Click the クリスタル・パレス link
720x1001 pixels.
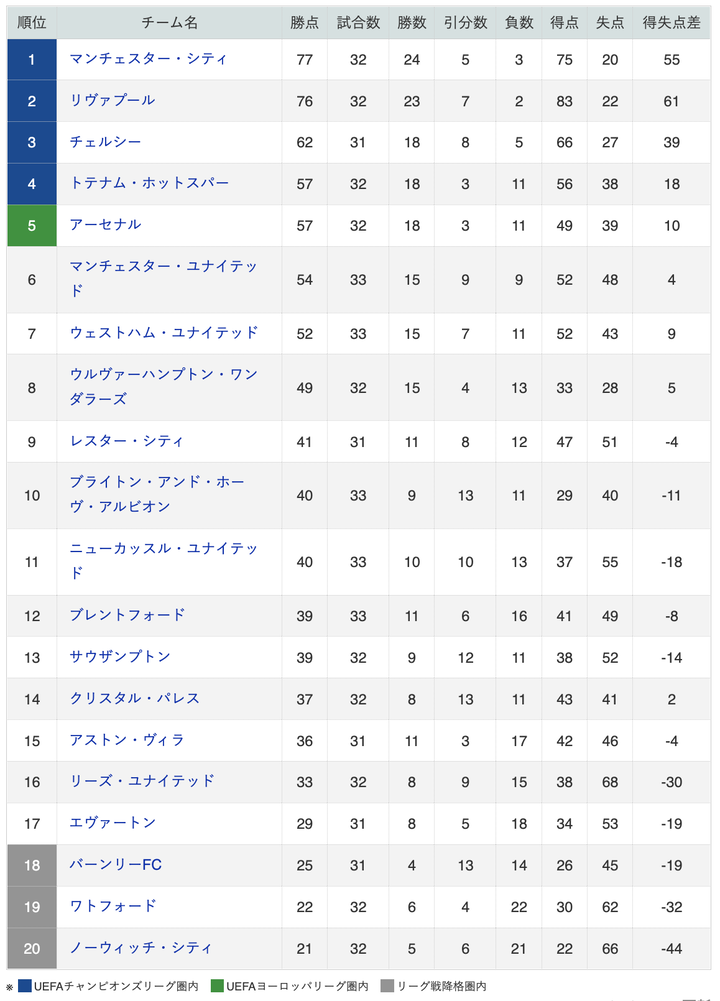coord(134,698)
